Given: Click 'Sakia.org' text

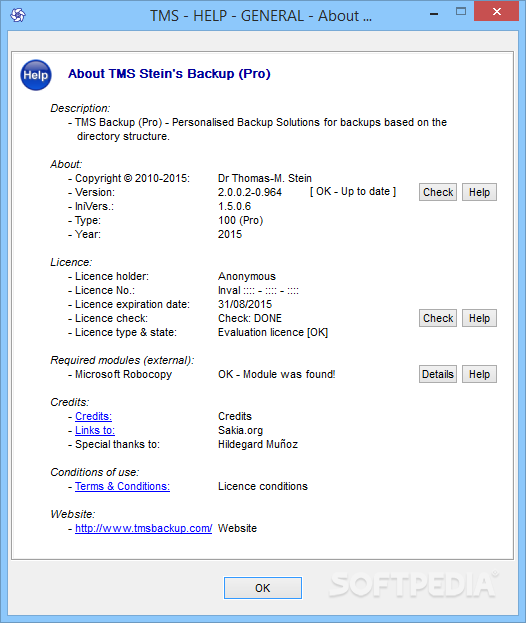Looking at the screenshot, I should pyautogui.click(x=240, y=430).
